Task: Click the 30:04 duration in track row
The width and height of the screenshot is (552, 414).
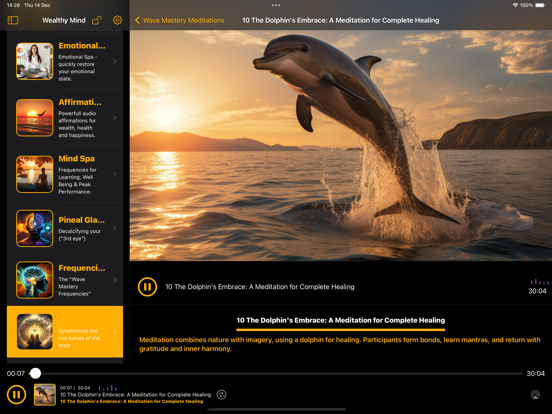Action: (x=537, y=291)
